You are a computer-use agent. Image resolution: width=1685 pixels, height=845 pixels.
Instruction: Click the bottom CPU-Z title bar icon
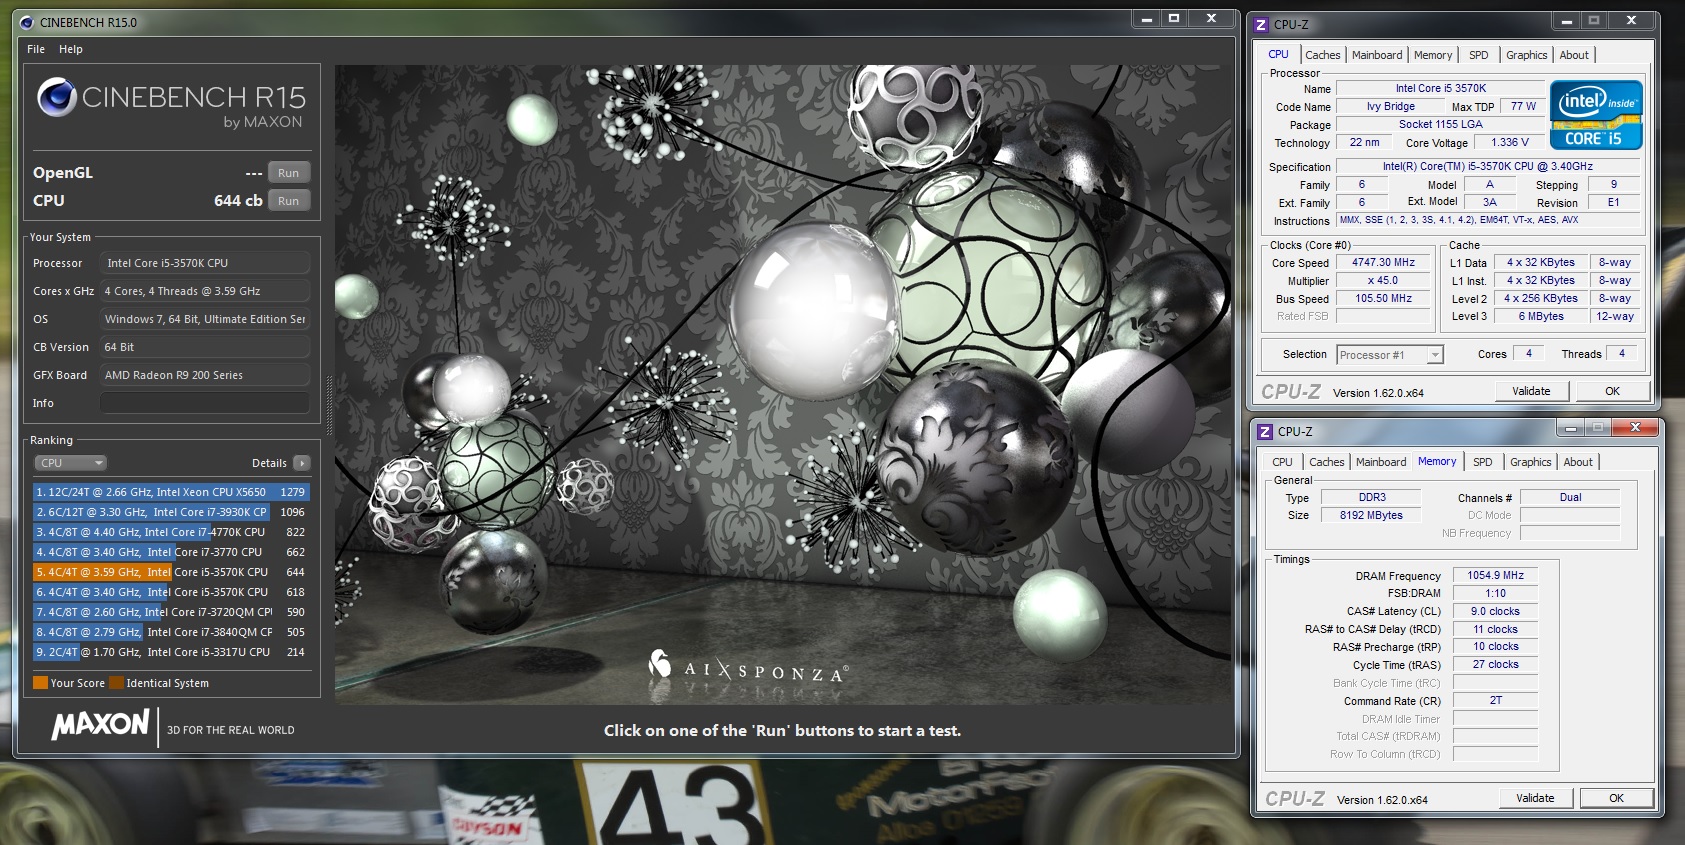pos(1265,431)
